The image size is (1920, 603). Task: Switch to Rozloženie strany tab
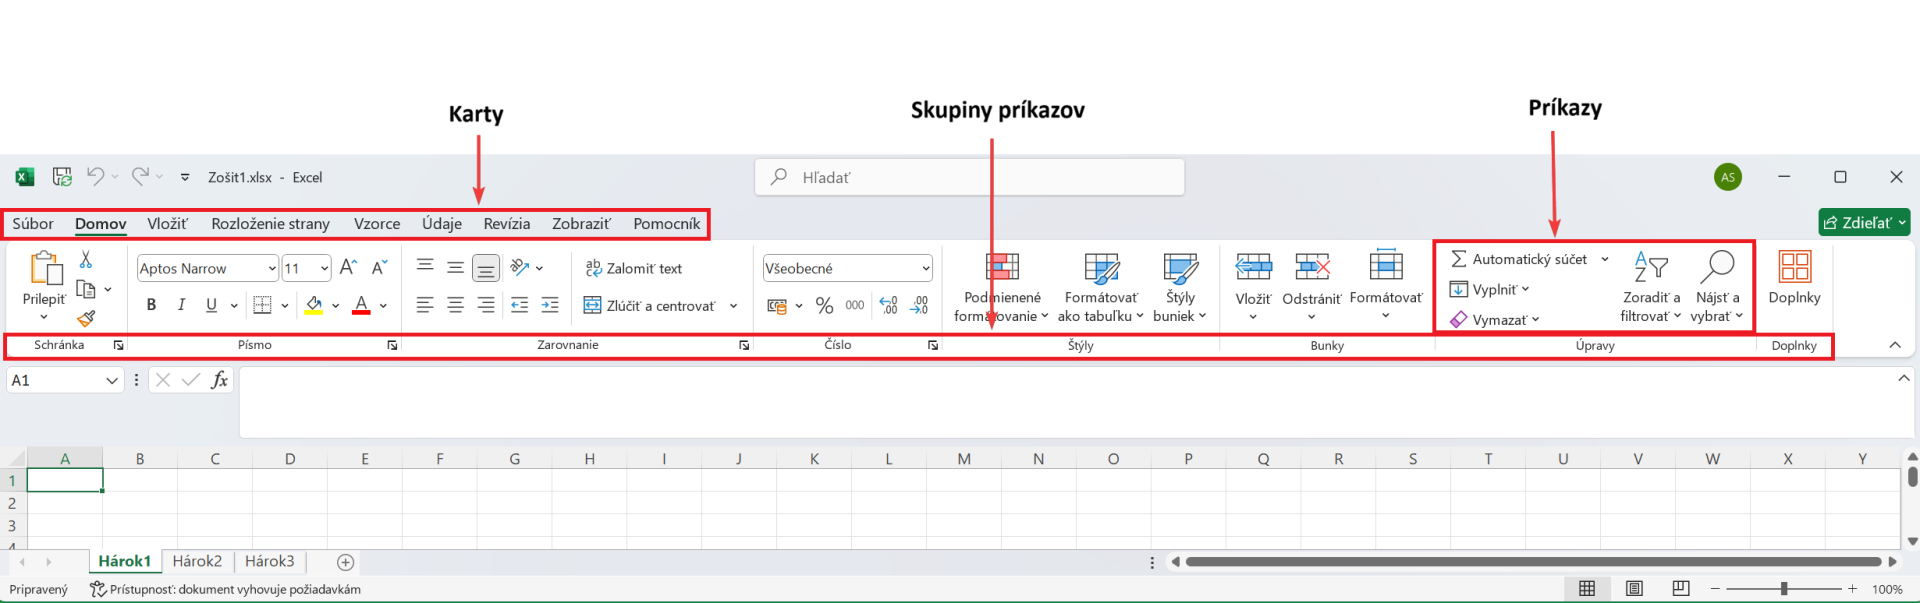(x=270, y=224)
